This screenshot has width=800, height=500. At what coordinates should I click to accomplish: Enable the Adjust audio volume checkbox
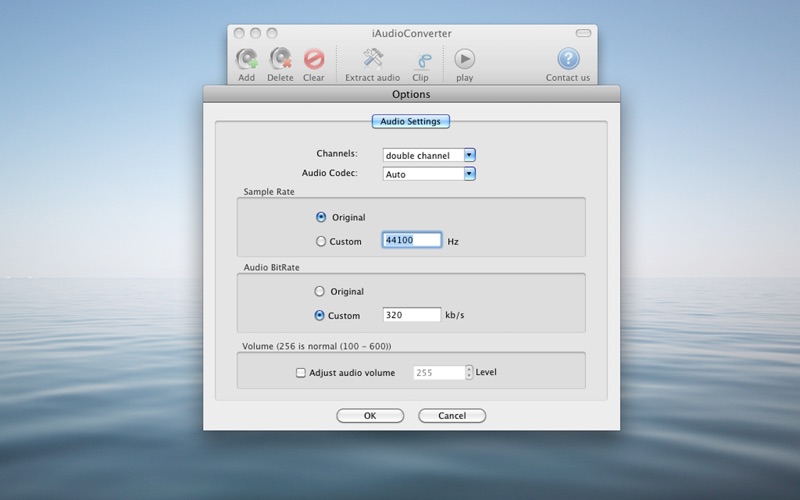coord(301,373)
